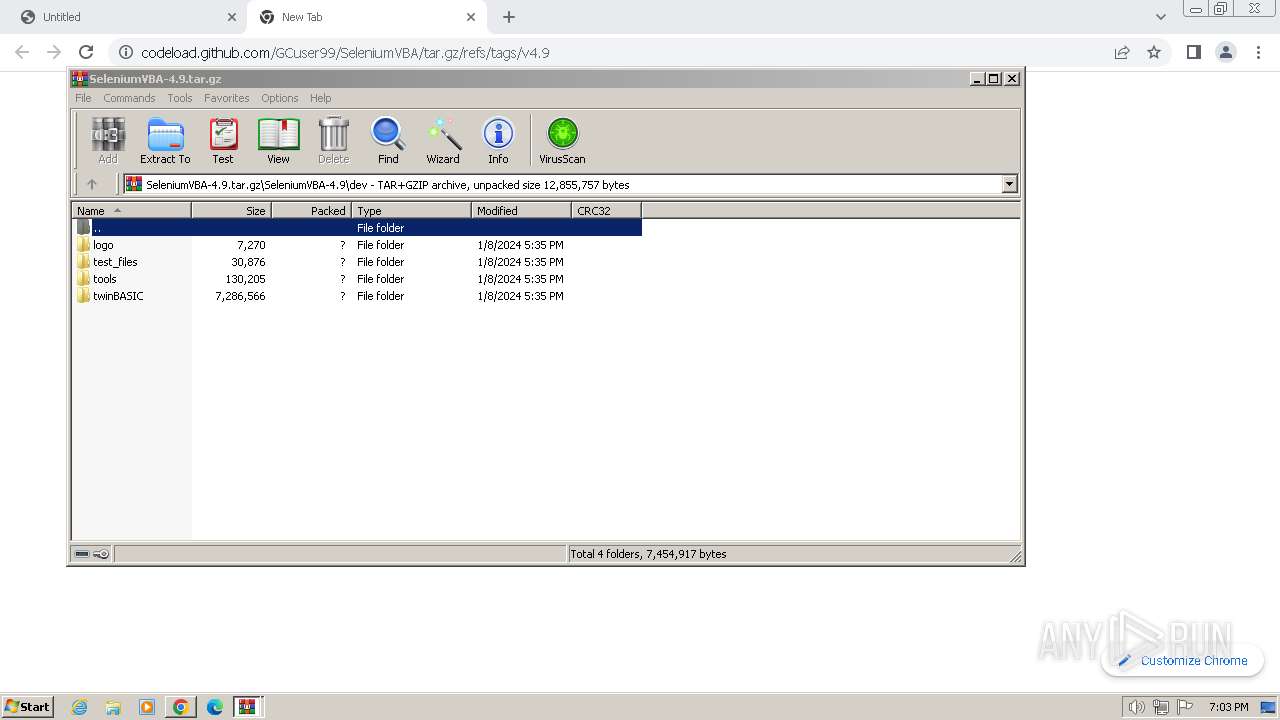Open File Explorer from taskbar
The height and width of the screenshot is (720, 1280).
[x=113, y=707]
